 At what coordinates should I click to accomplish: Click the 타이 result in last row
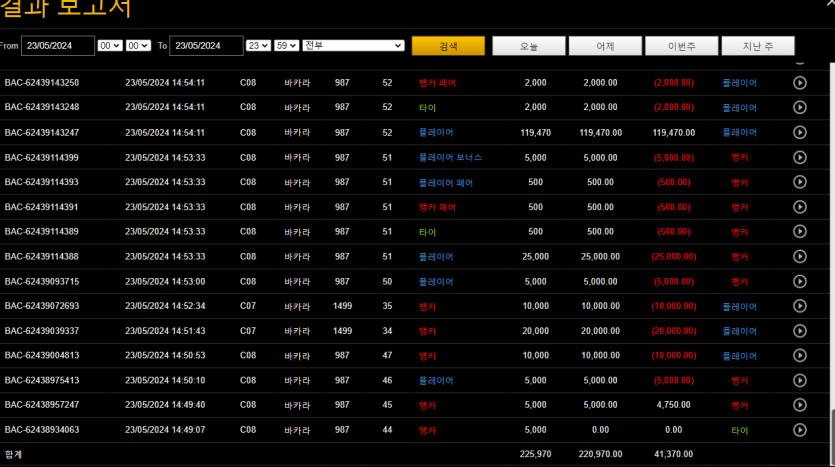click(x=740, y=430)
